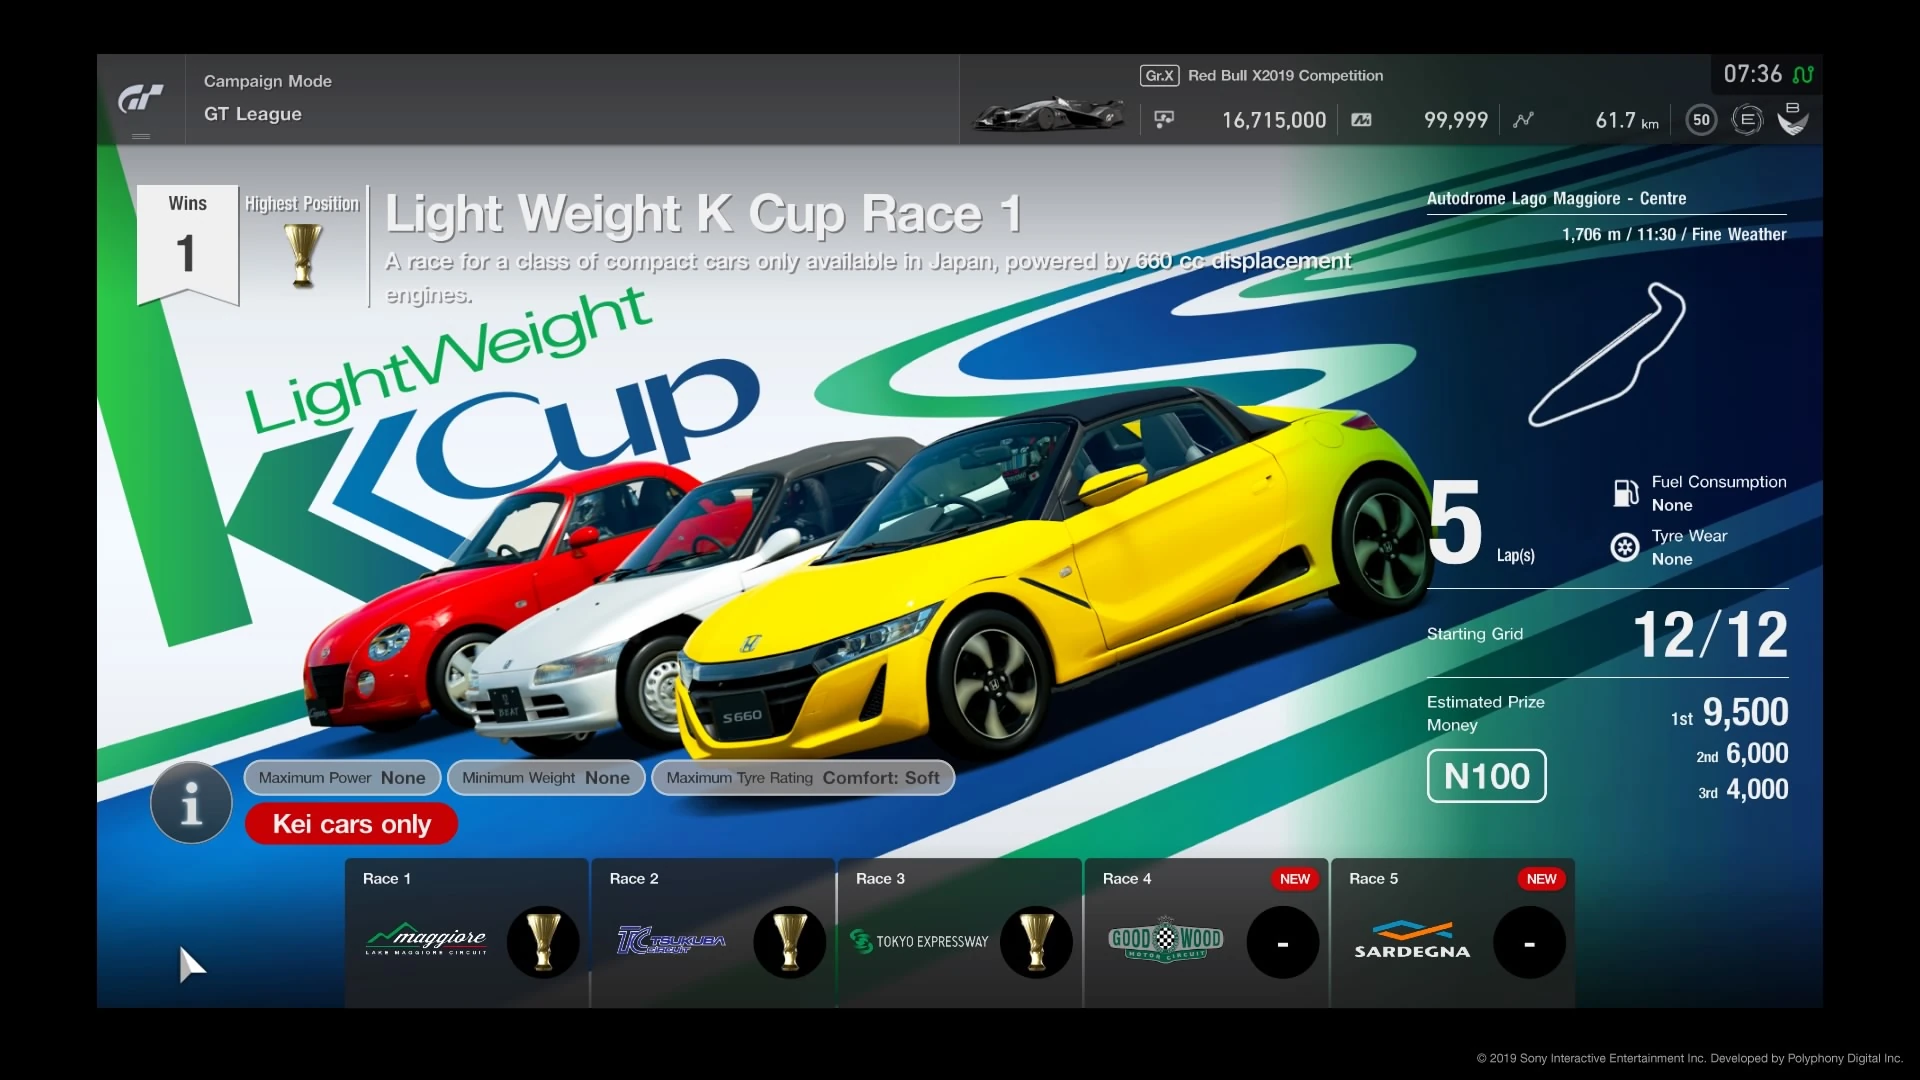This screenshot has height=1080, width=1920.
Task: Select the Fuel Consumption icon
Action: (1625, 493)
